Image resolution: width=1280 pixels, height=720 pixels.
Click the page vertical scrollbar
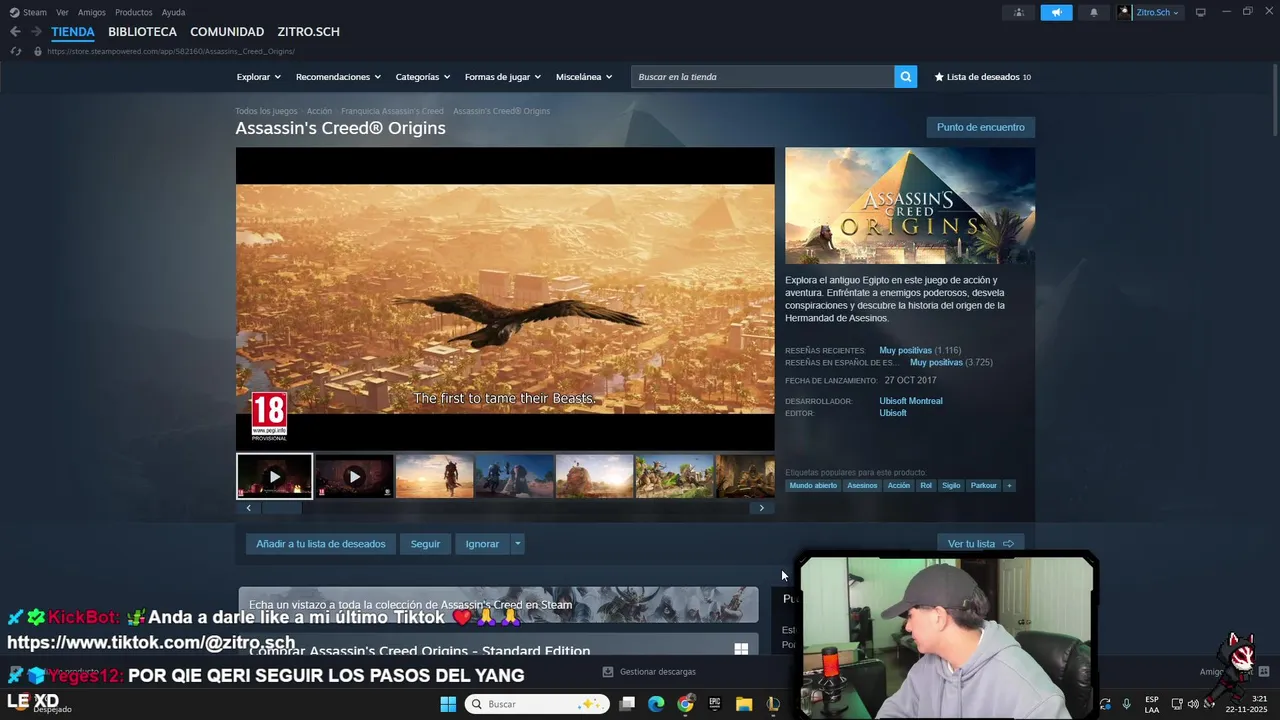tap(1274, 100)
